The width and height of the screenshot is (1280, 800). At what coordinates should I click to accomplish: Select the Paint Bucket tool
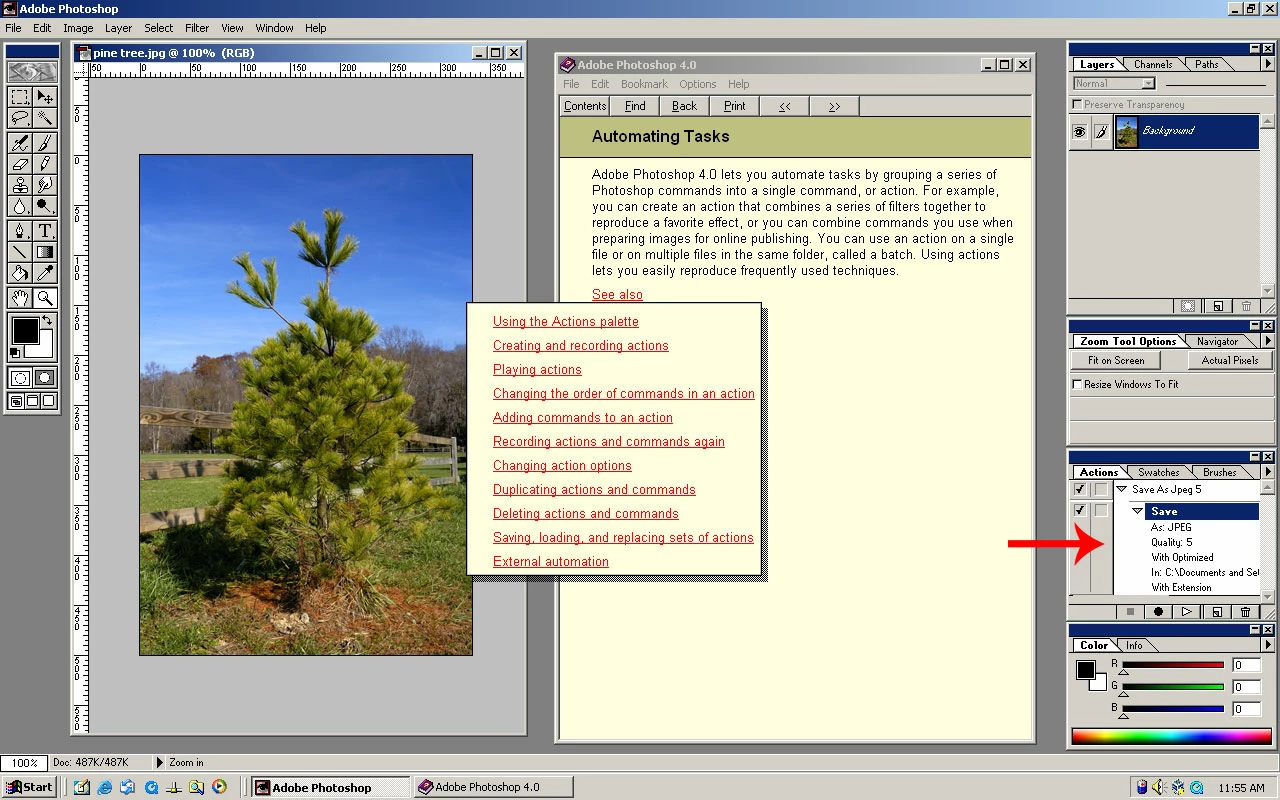[20, 273]
